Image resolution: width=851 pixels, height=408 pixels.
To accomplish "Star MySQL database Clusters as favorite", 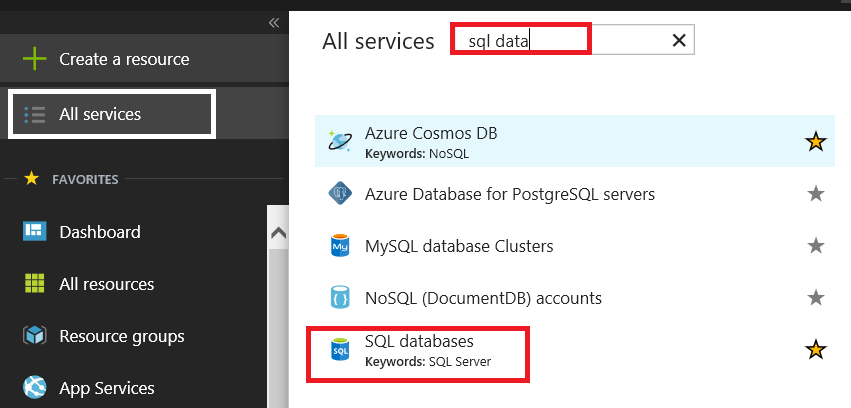I will click(816, 246).
